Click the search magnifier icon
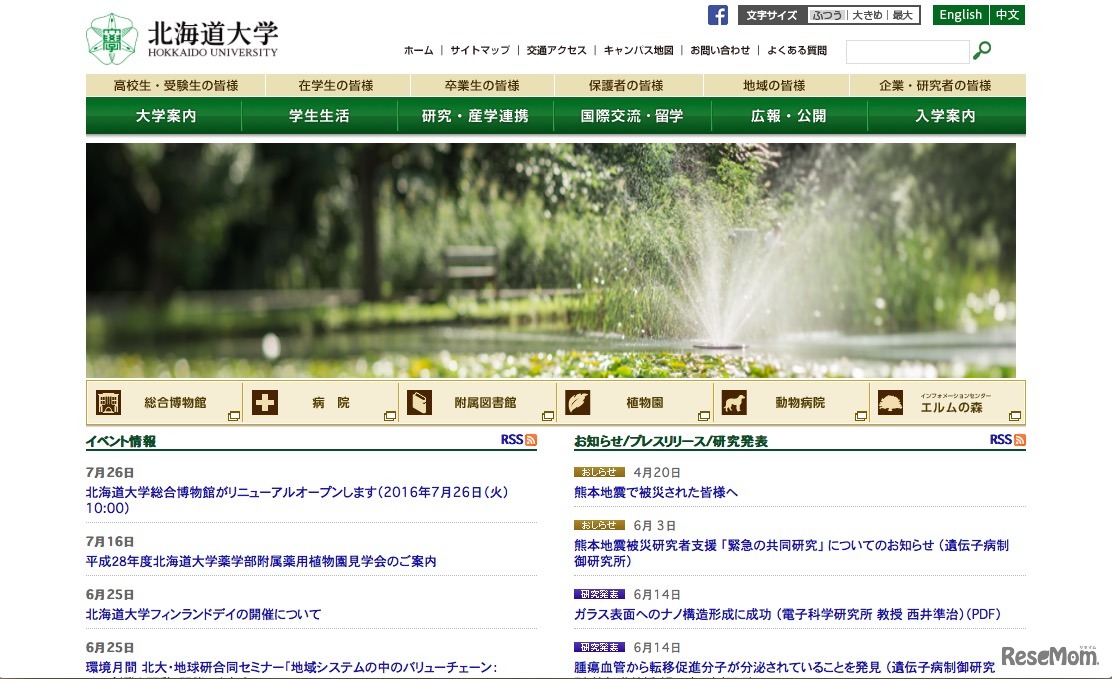The width and height of the screenshot is (1112, 679). pos(981,50)
